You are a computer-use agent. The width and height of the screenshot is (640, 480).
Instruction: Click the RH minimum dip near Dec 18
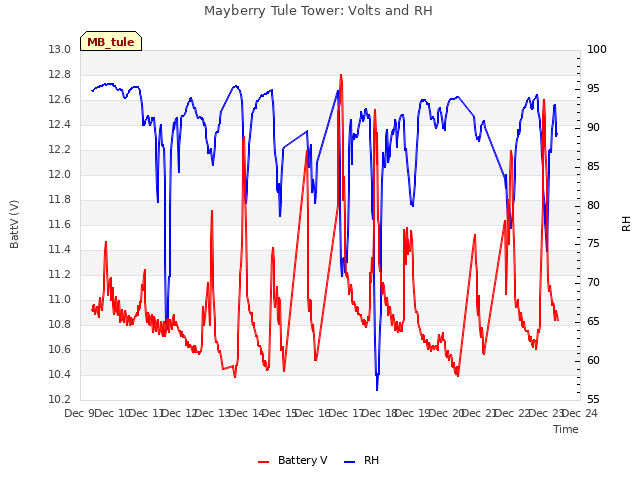point(377,390)
